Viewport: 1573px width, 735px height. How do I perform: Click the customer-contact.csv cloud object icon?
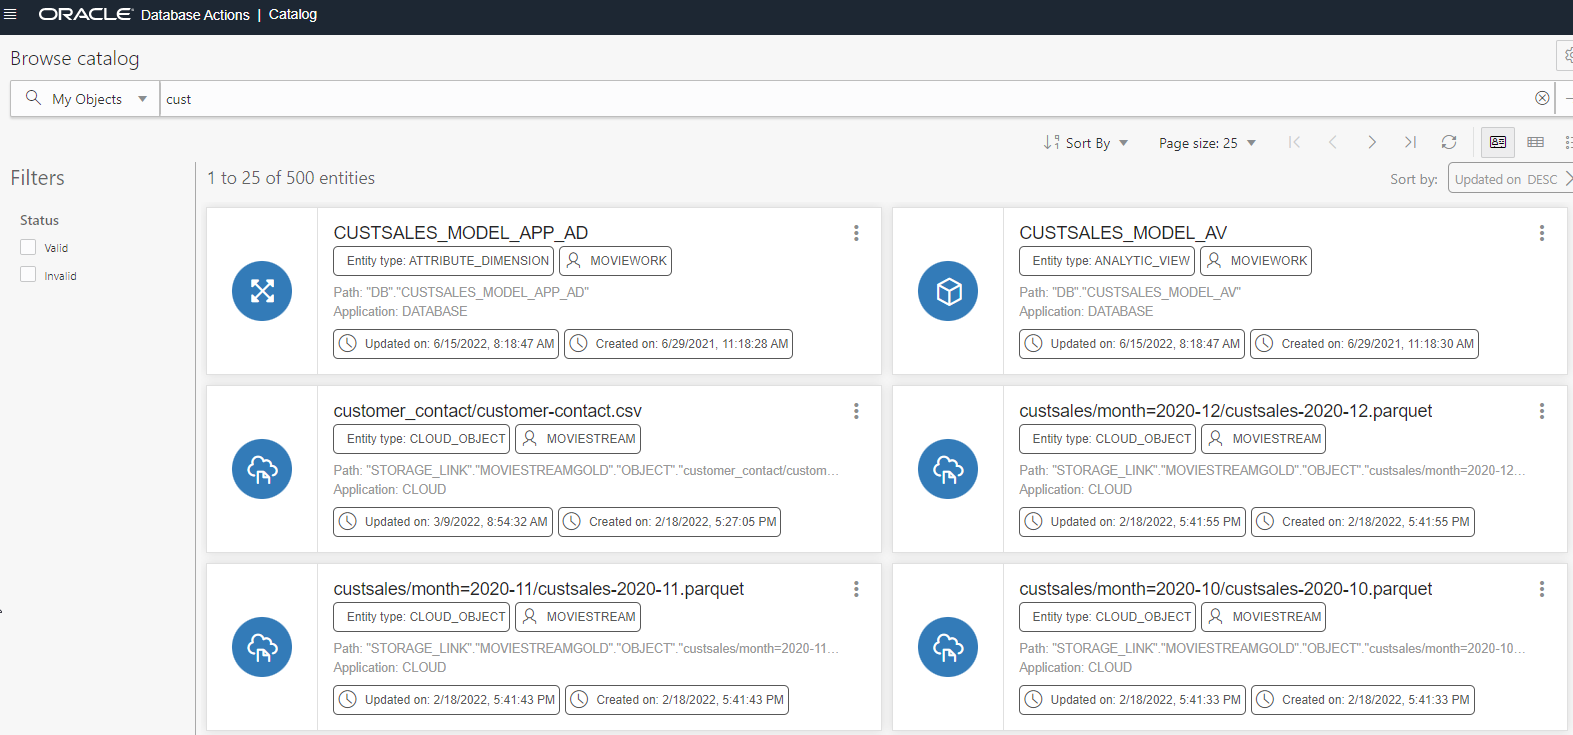[262, 469]
